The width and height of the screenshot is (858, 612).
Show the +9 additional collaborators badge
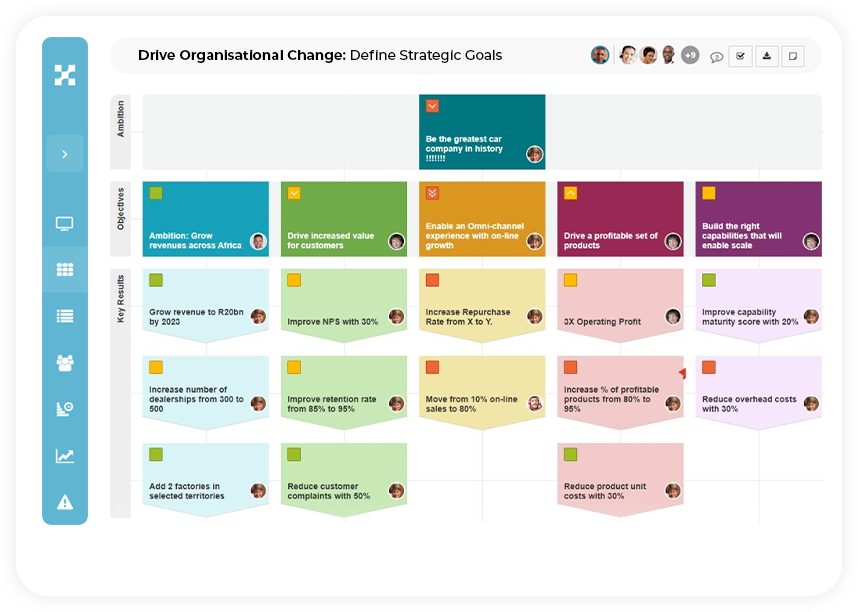pos(690,55)
